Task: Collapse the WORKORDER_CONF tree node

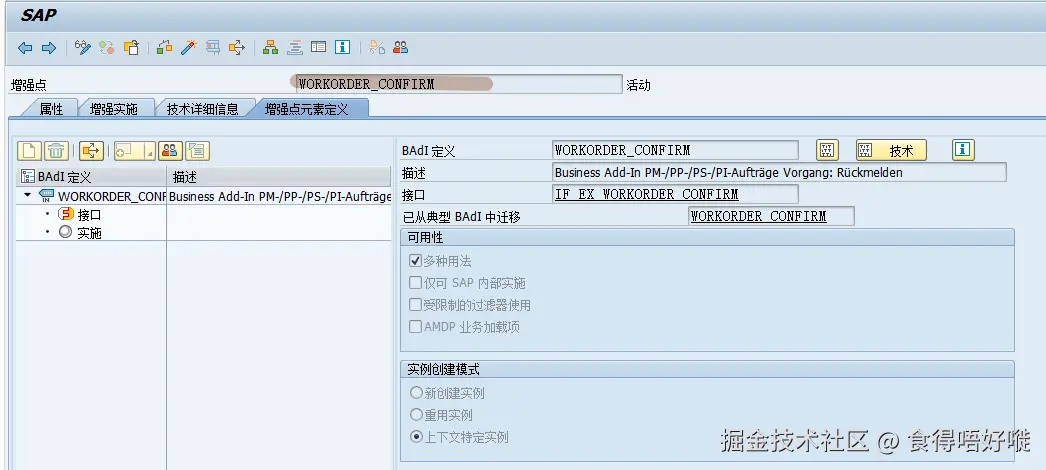Action: pos(27,196)
